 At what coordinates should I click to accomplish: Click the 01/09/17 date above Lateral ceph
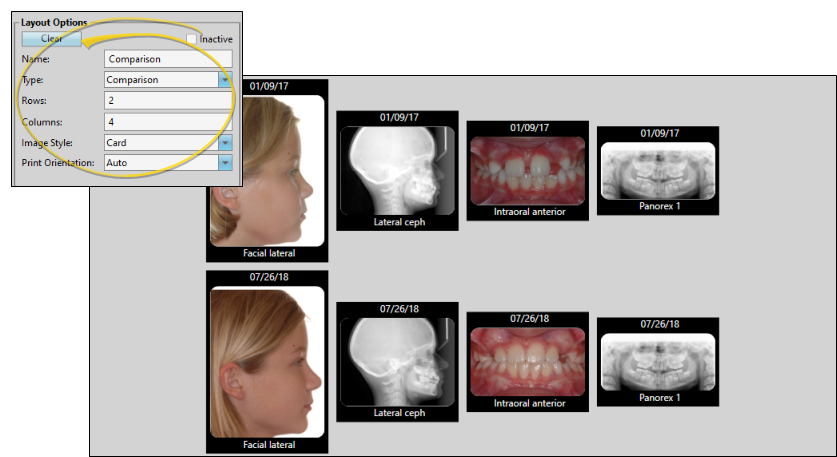tap(398, 117)
